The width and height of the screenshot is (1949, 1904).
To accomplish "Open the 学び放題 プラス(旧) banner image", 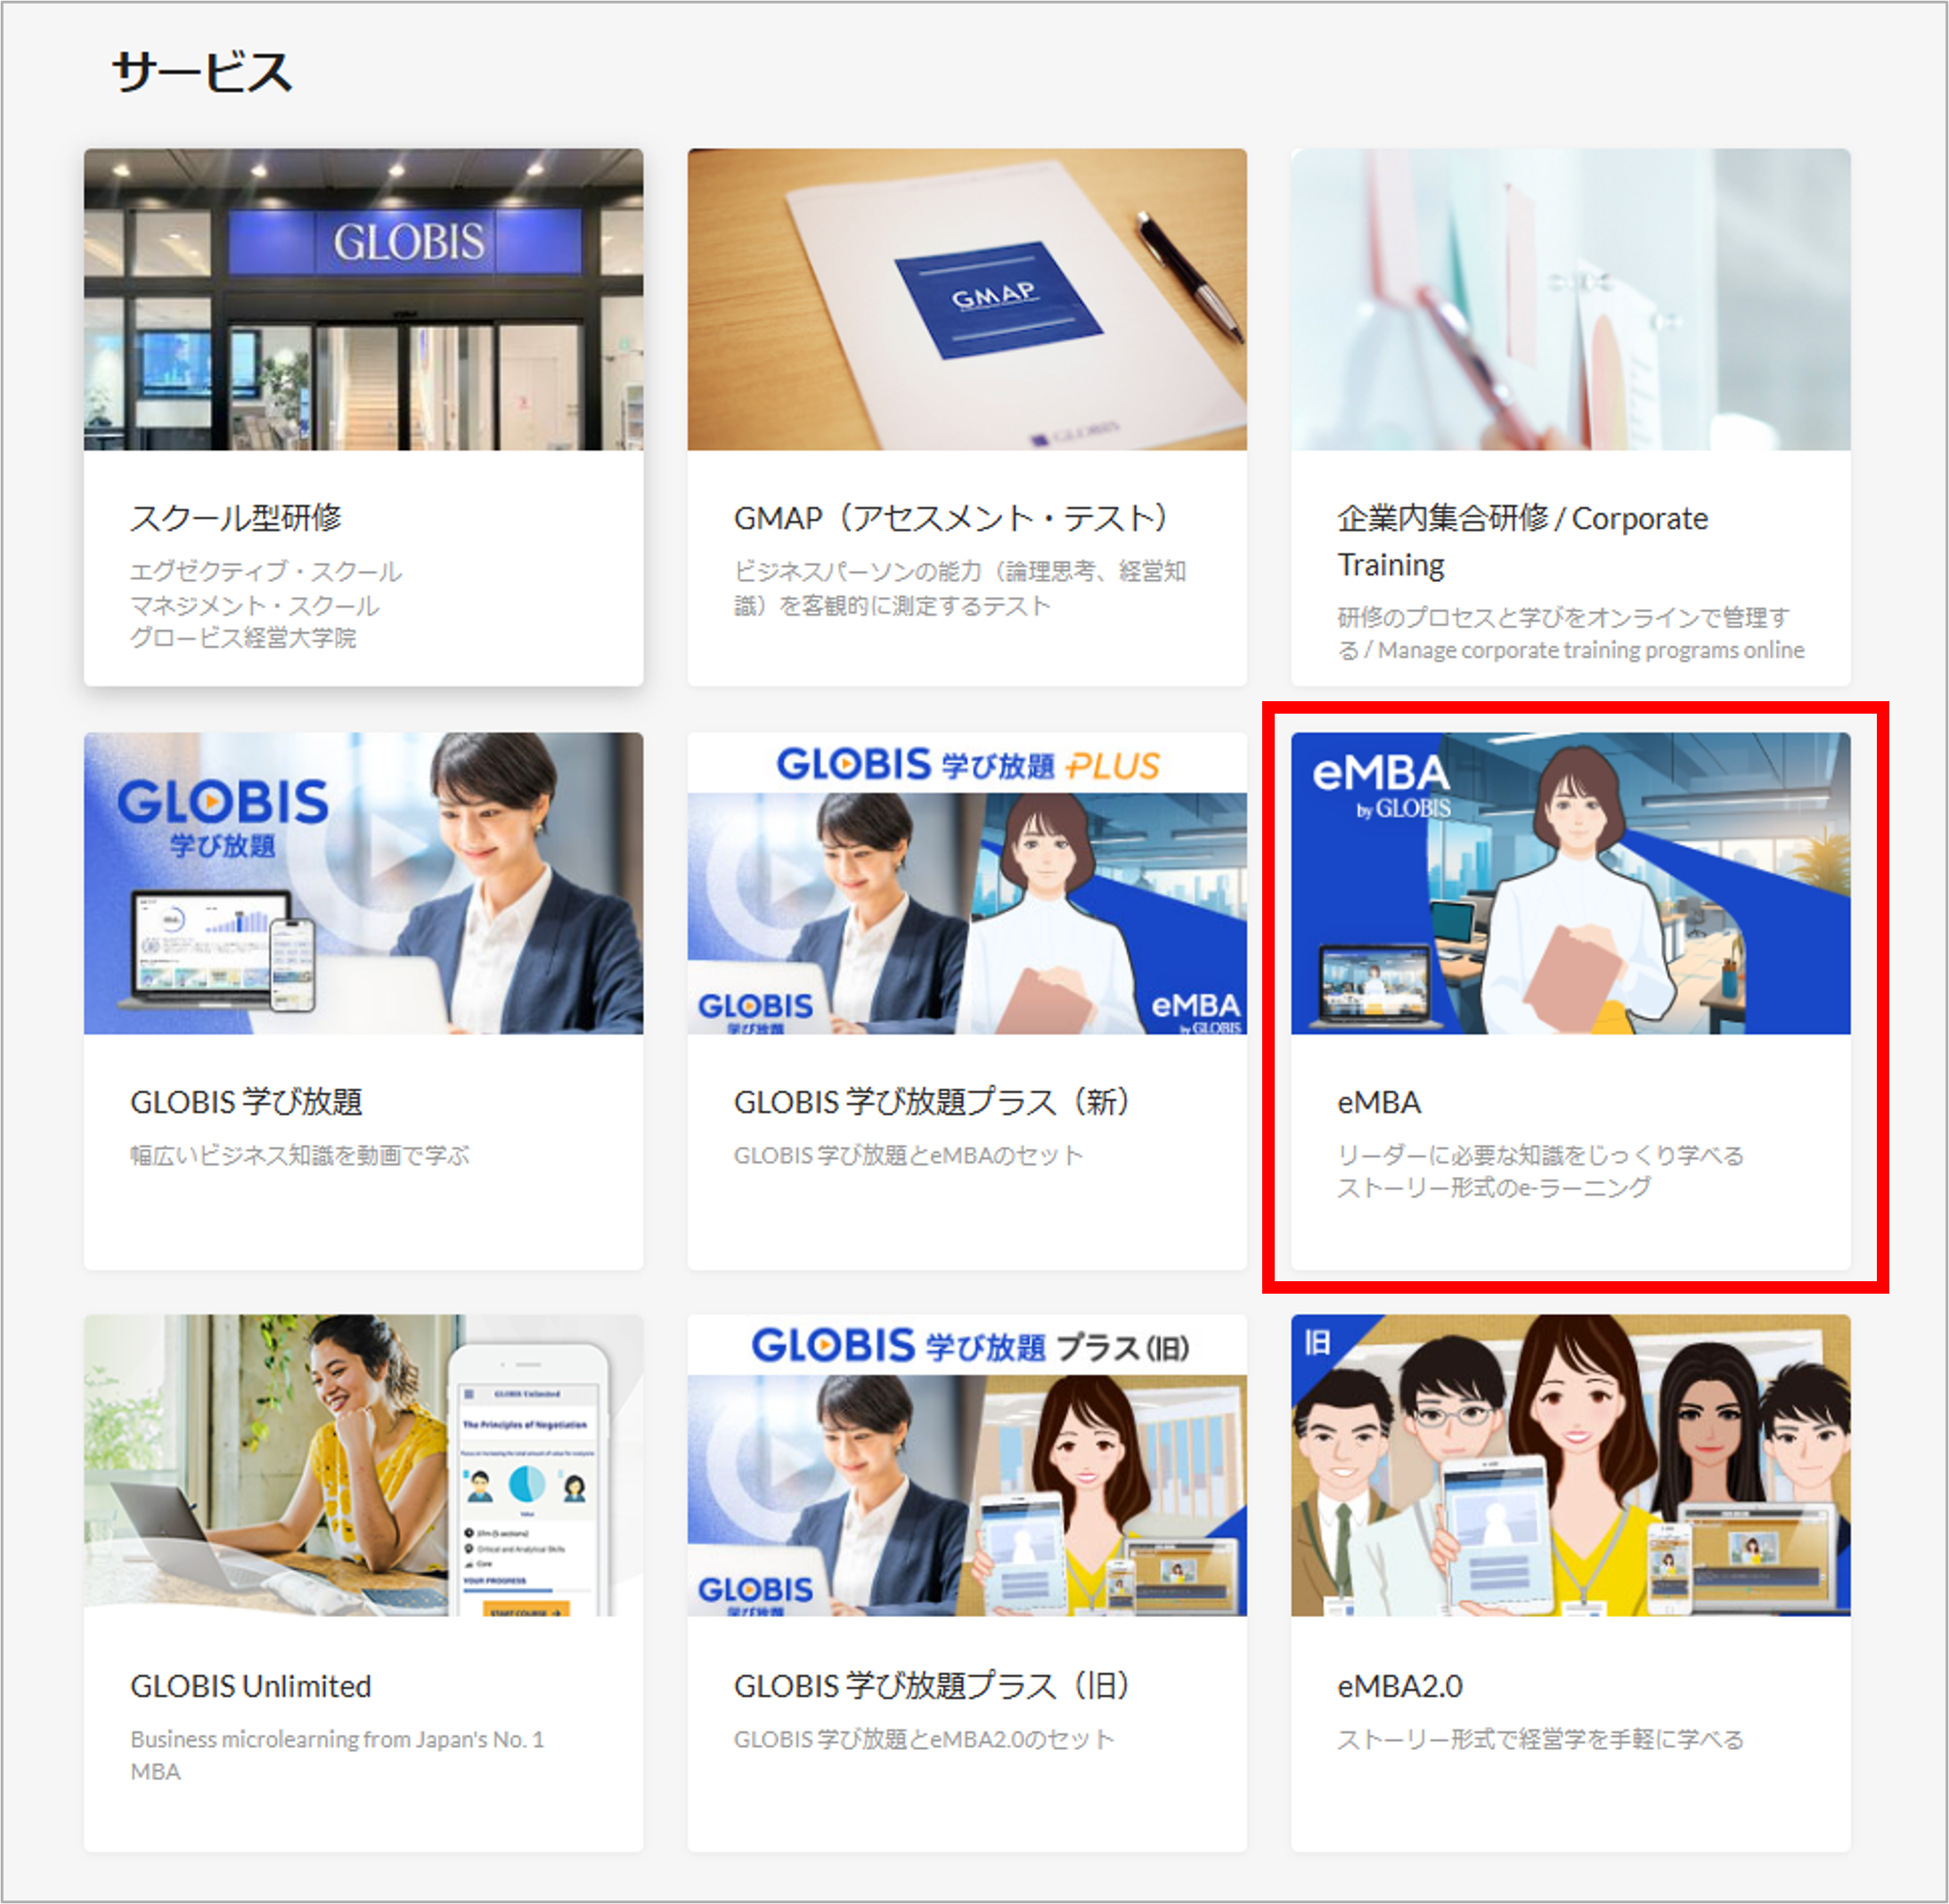I will point(966,1465).
